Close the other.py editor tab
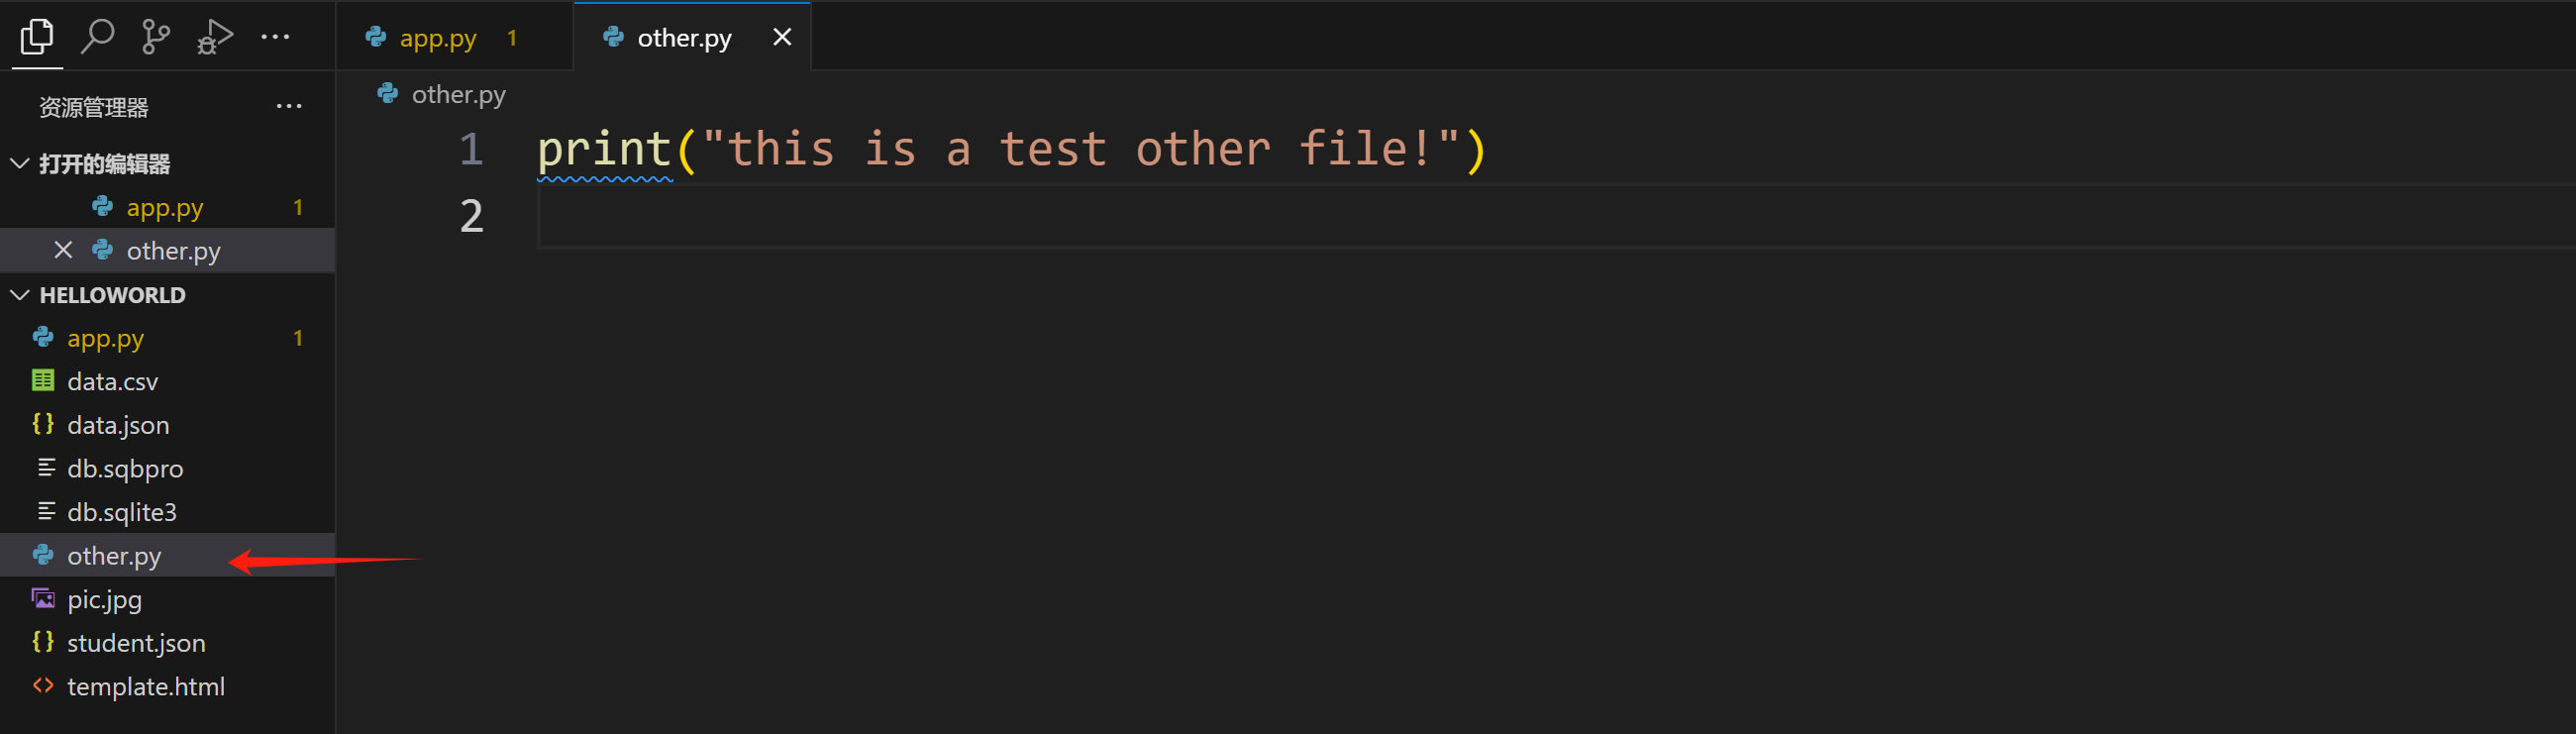 pos(782,37)
